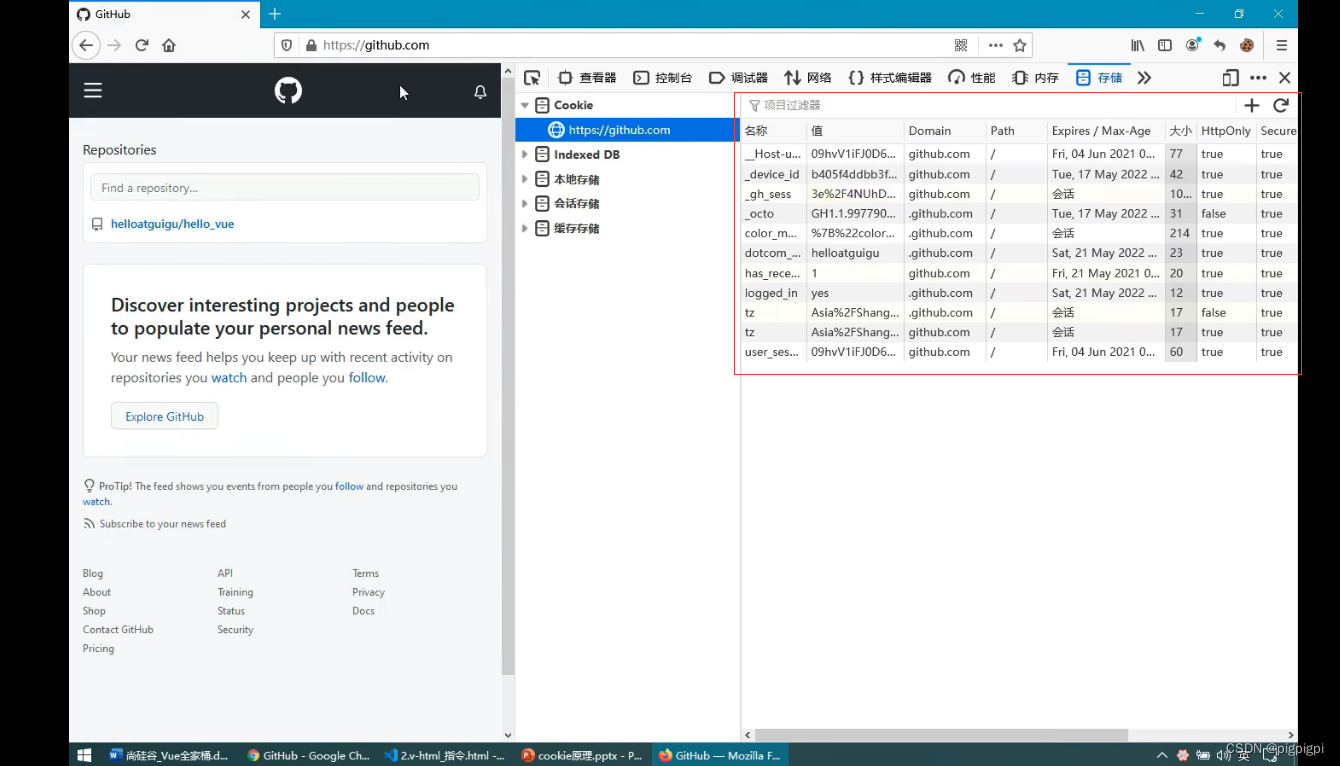This screenshot has height=766, width=1340.
Task: Select the _octo cookie row
Action: (1018, 213)
